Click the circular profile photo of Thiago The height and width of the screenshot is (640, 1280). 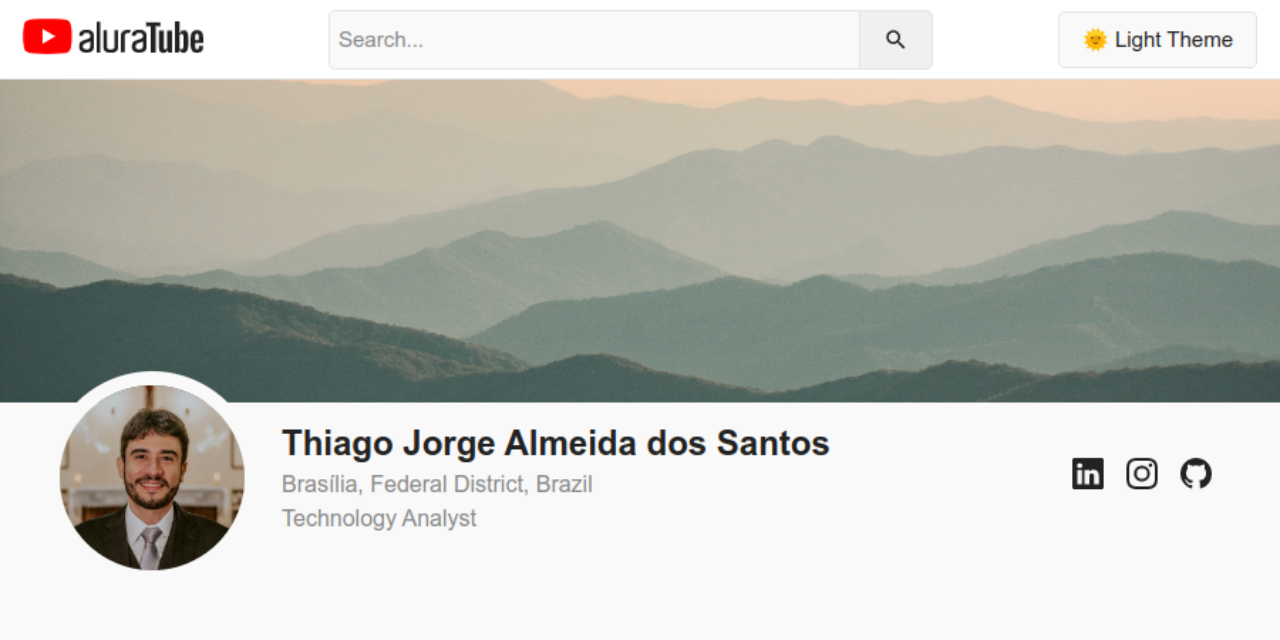152,478
